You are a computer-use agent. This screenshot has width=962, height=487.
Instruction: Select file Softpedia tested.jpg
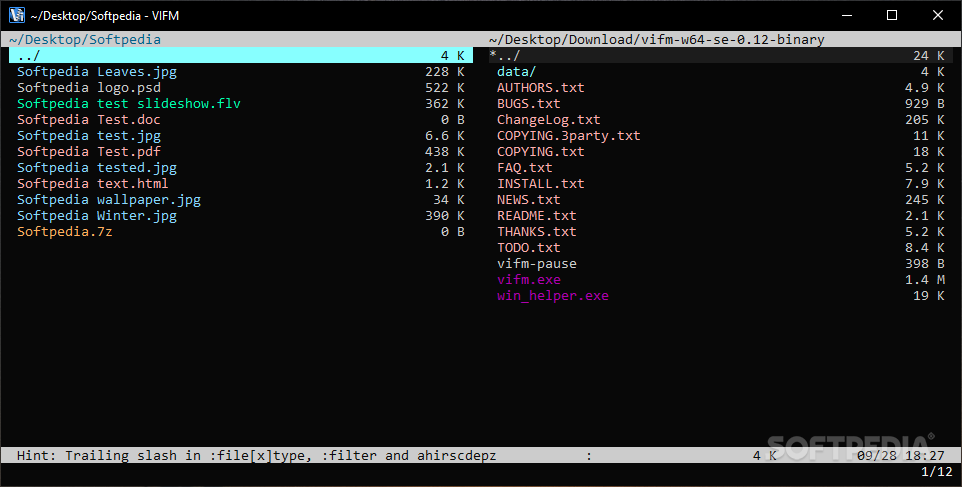(x=97, y=167)
